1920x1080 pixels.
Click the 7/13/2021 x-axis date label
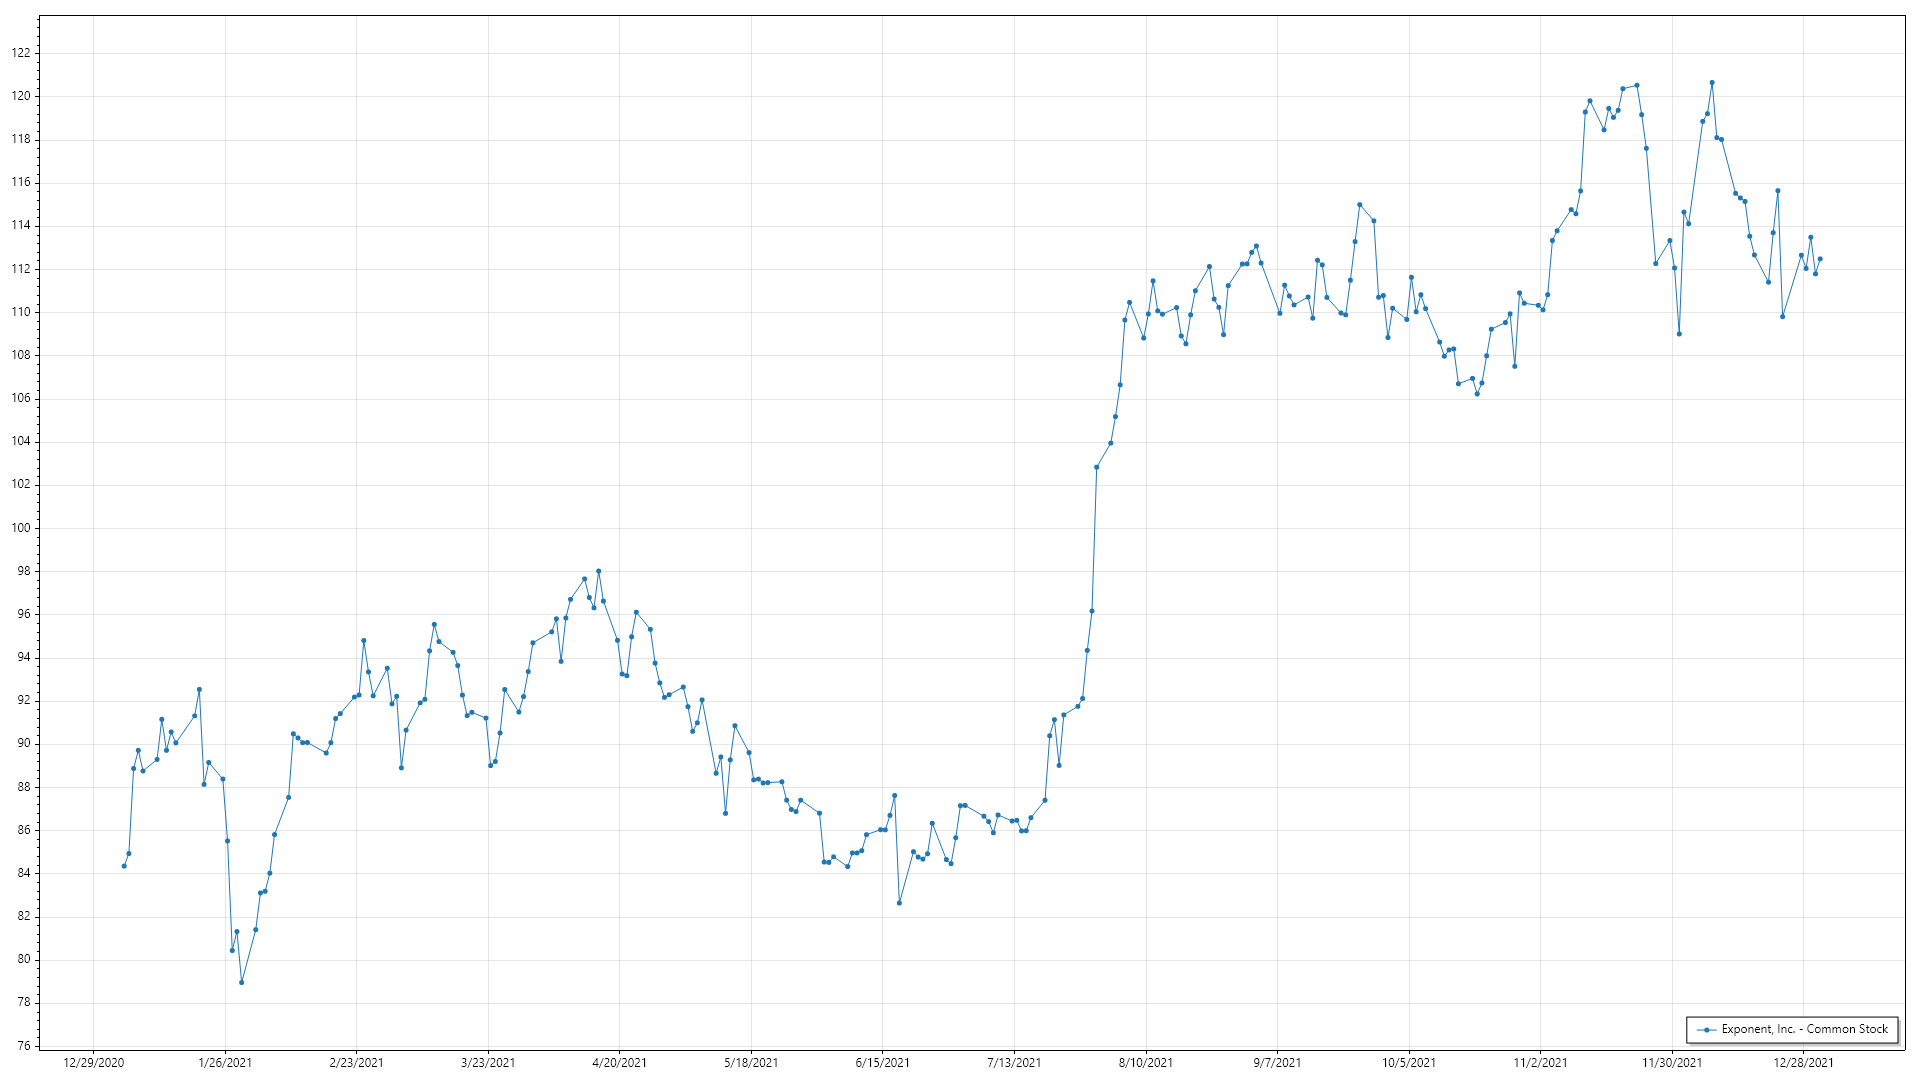click(x=1014, y=1062)
